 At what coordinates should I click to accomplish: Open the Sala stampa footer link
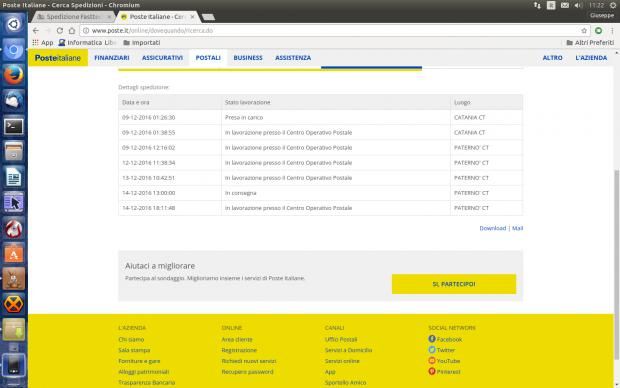click(134, 350)
